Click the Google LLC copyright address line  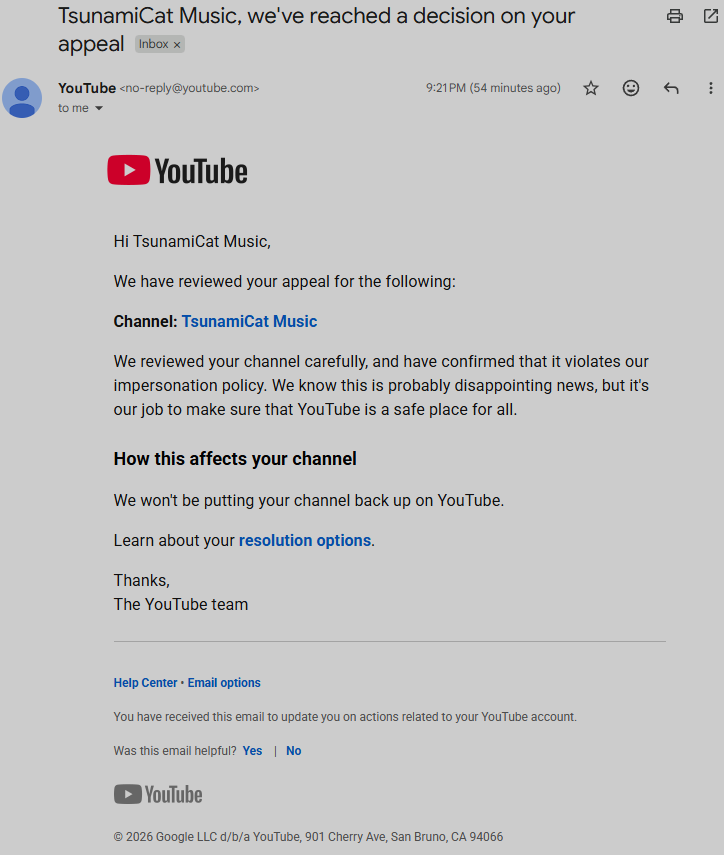tap(308, 836)
